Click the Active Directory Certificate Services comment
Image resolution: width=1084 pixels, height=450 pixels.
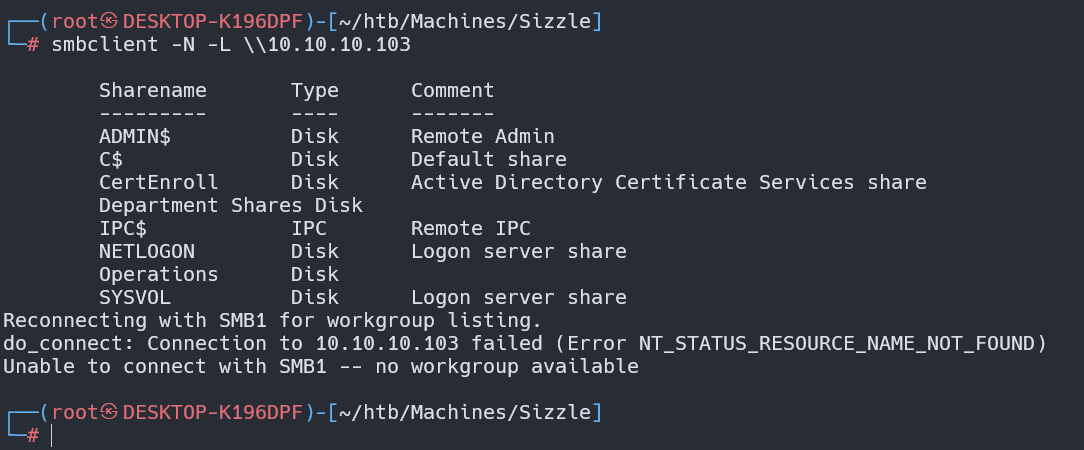(668, 182)
